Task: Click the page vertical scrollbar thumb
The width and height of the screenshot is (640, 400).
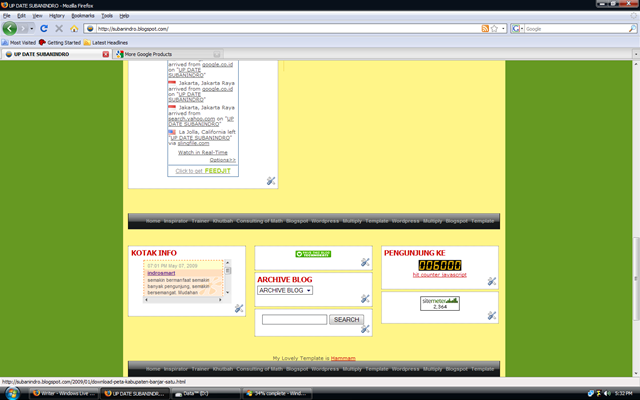Action: click(636, 278)
